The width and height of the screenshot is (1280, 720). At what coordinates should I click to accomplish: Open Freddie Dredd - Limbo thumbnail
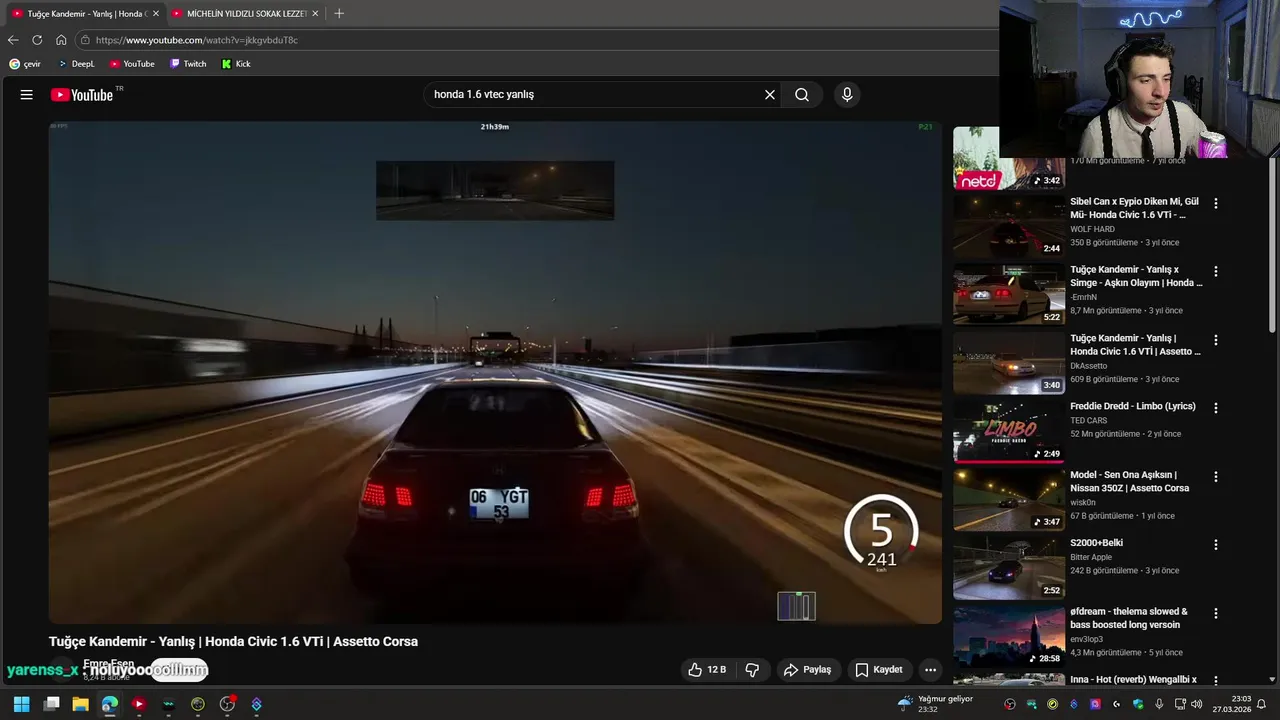(x=1008, y=431)
